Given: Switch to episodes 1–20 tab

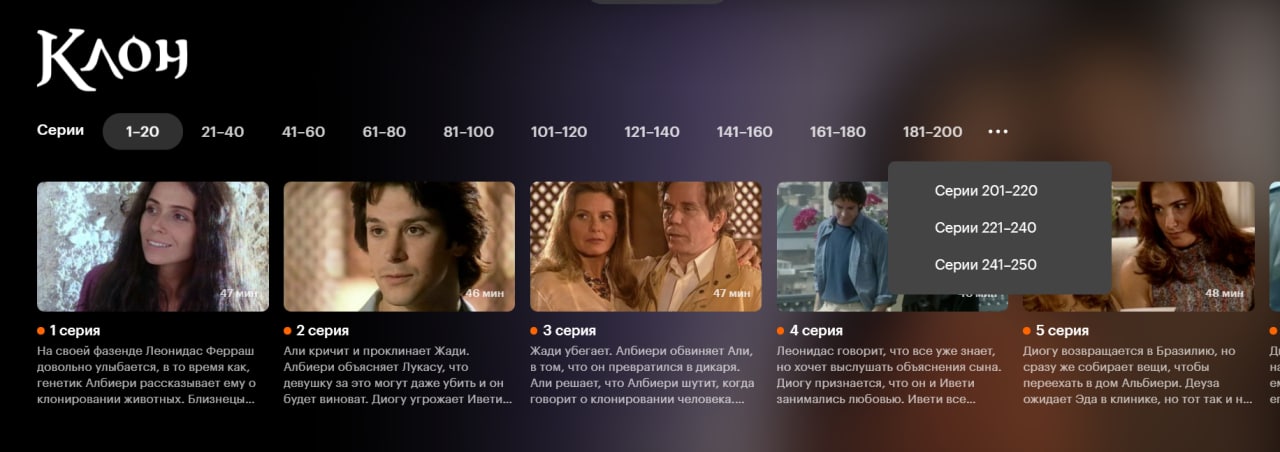Looking at the screenshot, I should 143,132.
